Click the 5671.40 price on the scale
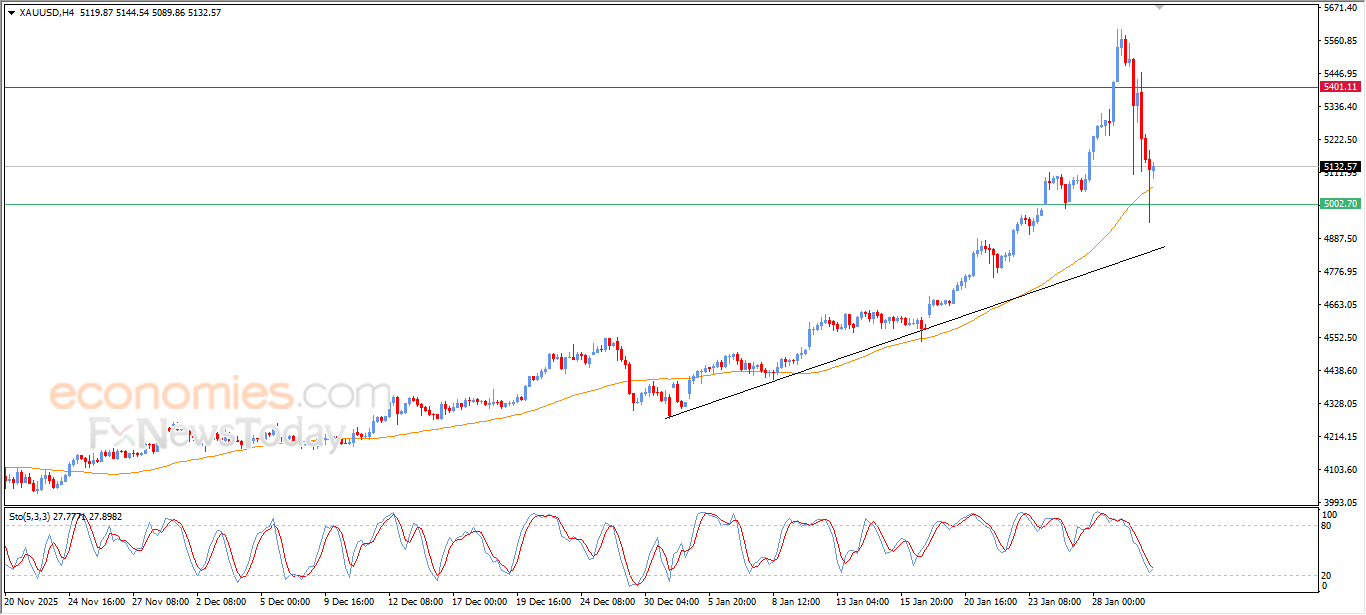This screenshot has width=1366, height=615. pos(1340,8)
